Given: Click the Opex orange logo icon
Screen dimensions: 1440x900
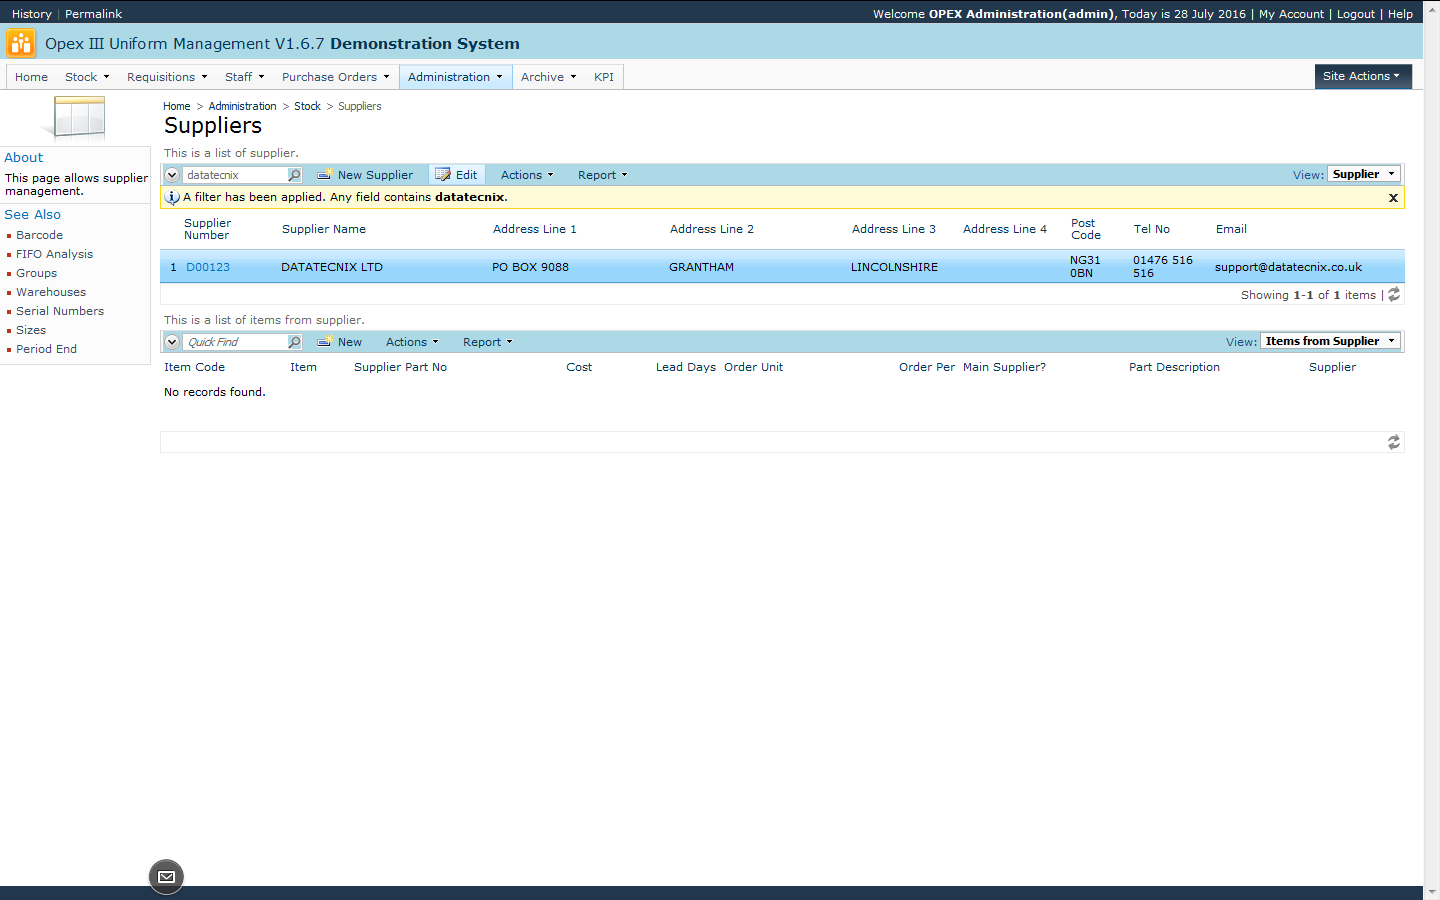Looking at the screenshot, I should click(20, 43).
